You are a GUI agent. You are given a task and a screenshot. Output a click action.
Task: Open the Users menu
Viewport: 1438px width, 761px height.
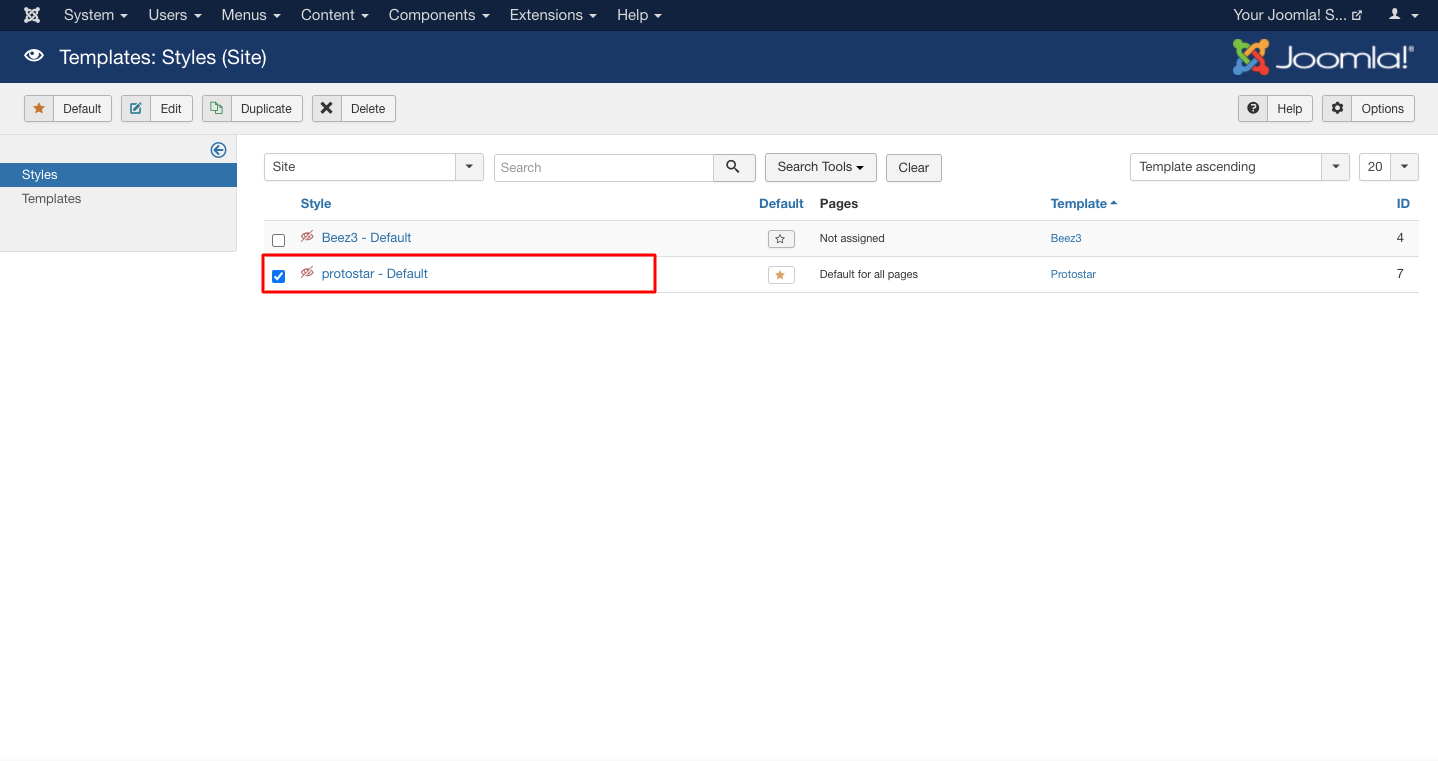coord(175,15)
